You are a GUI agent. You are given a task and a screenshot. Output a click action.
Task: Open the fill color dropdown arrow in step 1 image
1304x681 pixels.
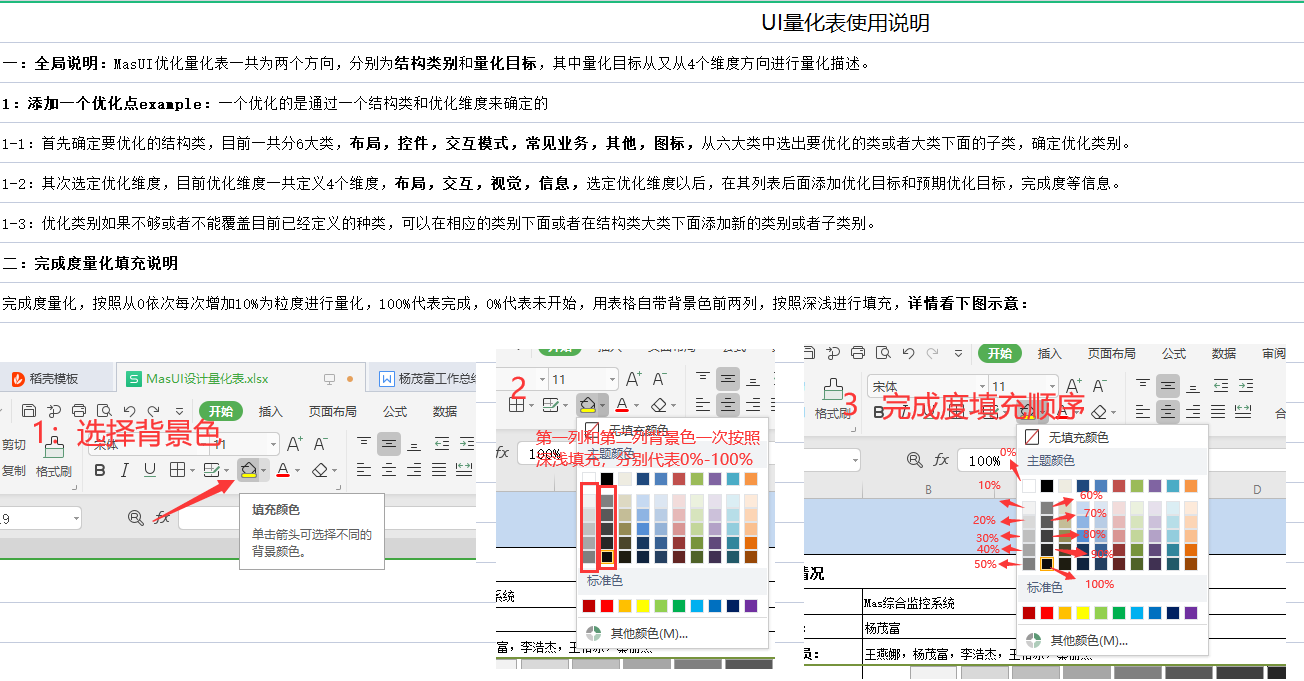[263, 471]
